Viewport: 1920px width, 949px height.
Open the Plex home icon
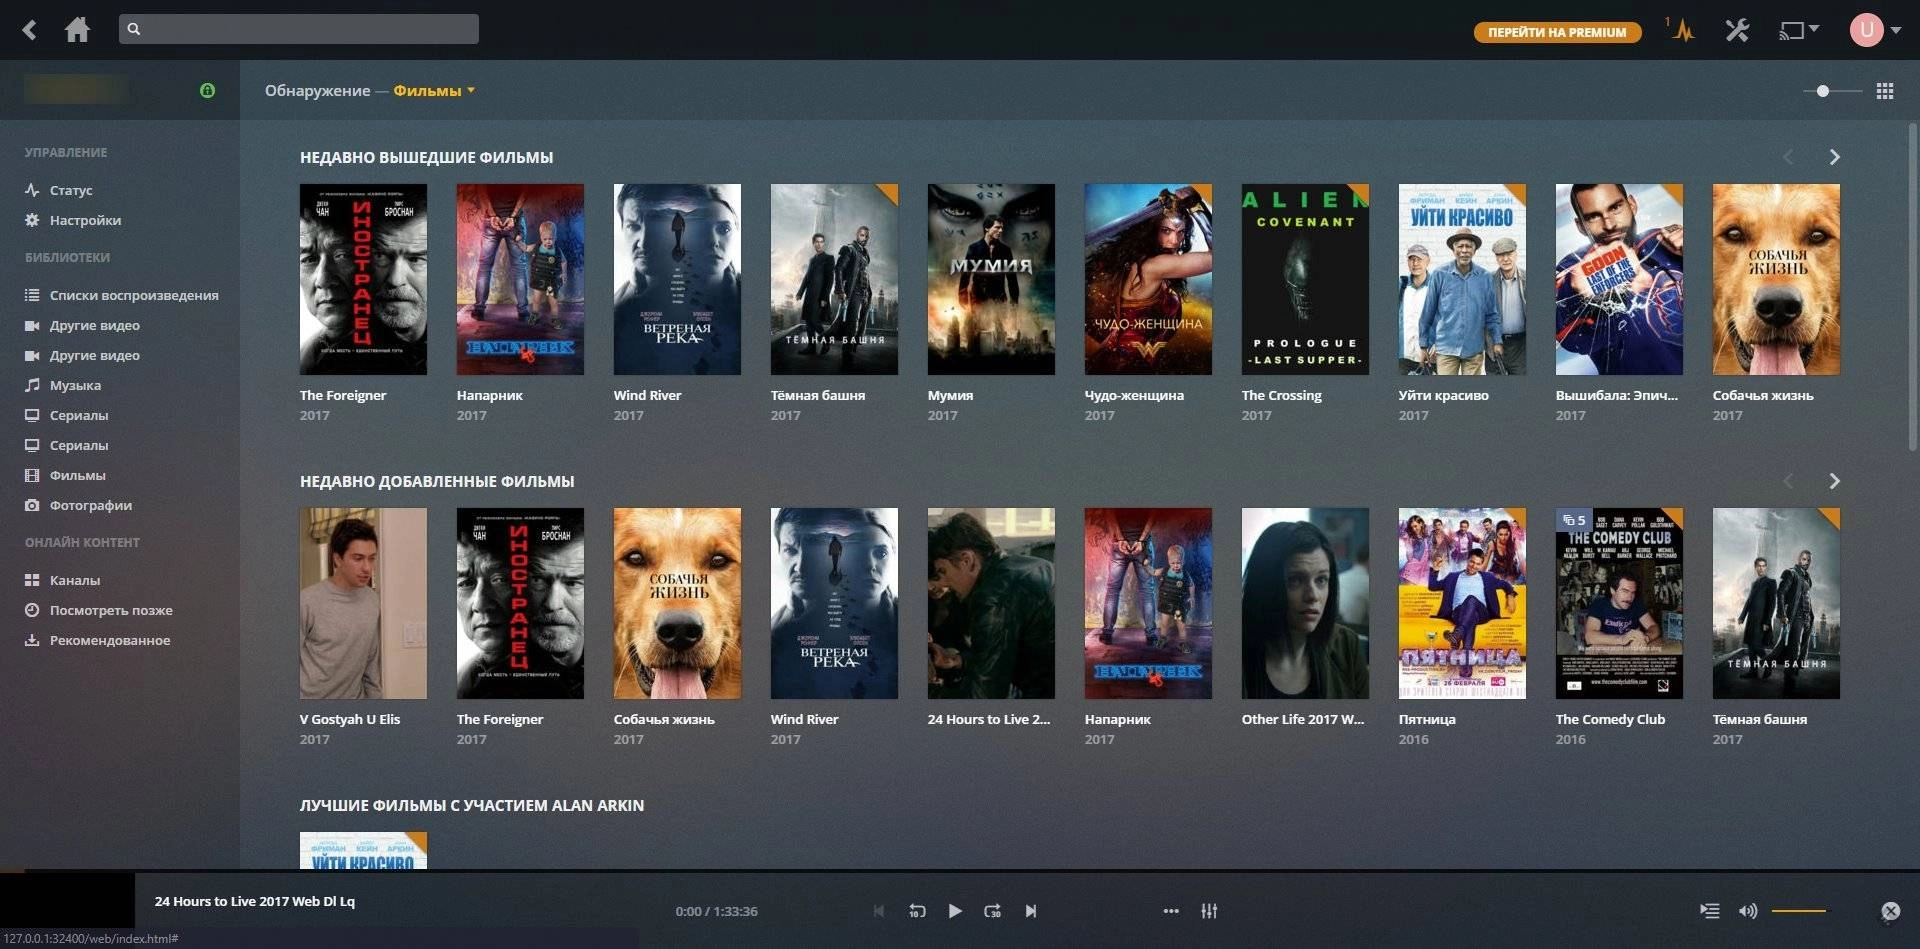(x=77, y=30)
